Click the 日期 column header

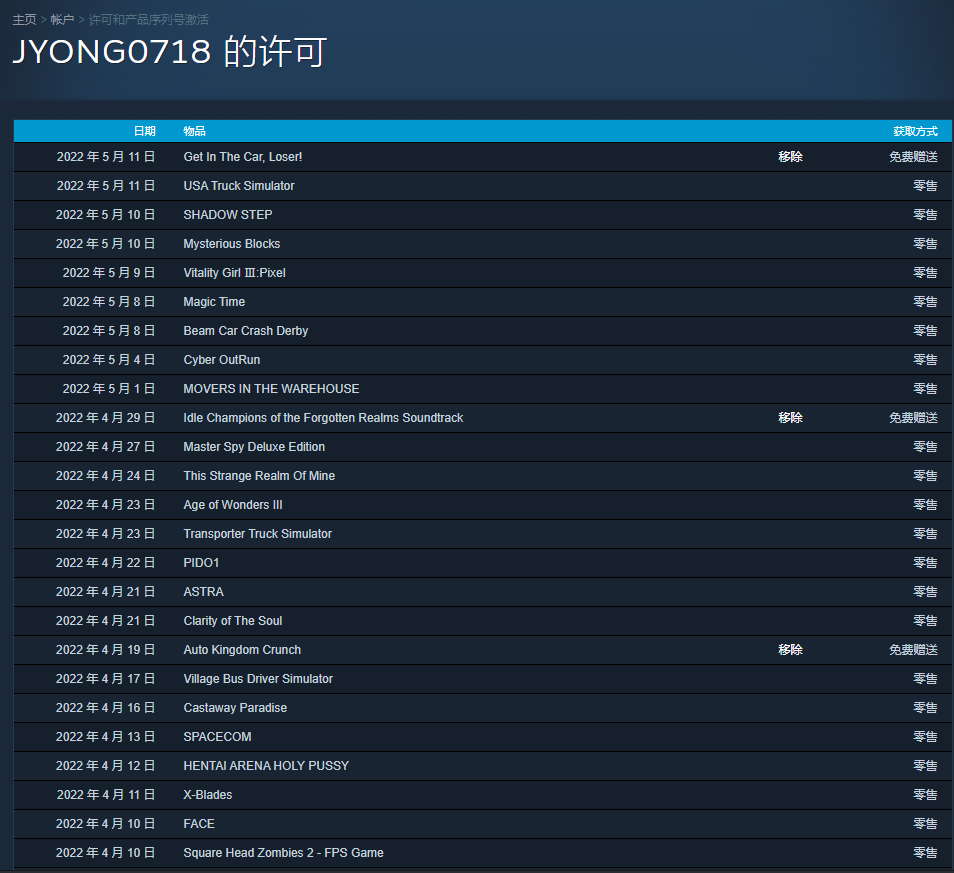[144, 131]
